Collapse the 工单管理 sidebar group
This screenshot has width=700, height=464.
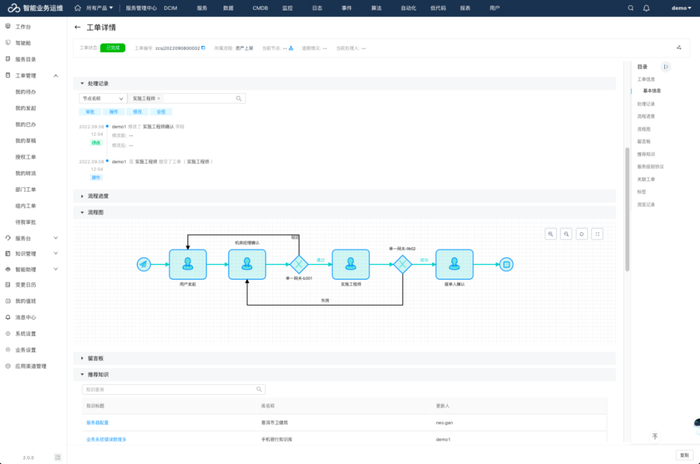pos(55,75)
